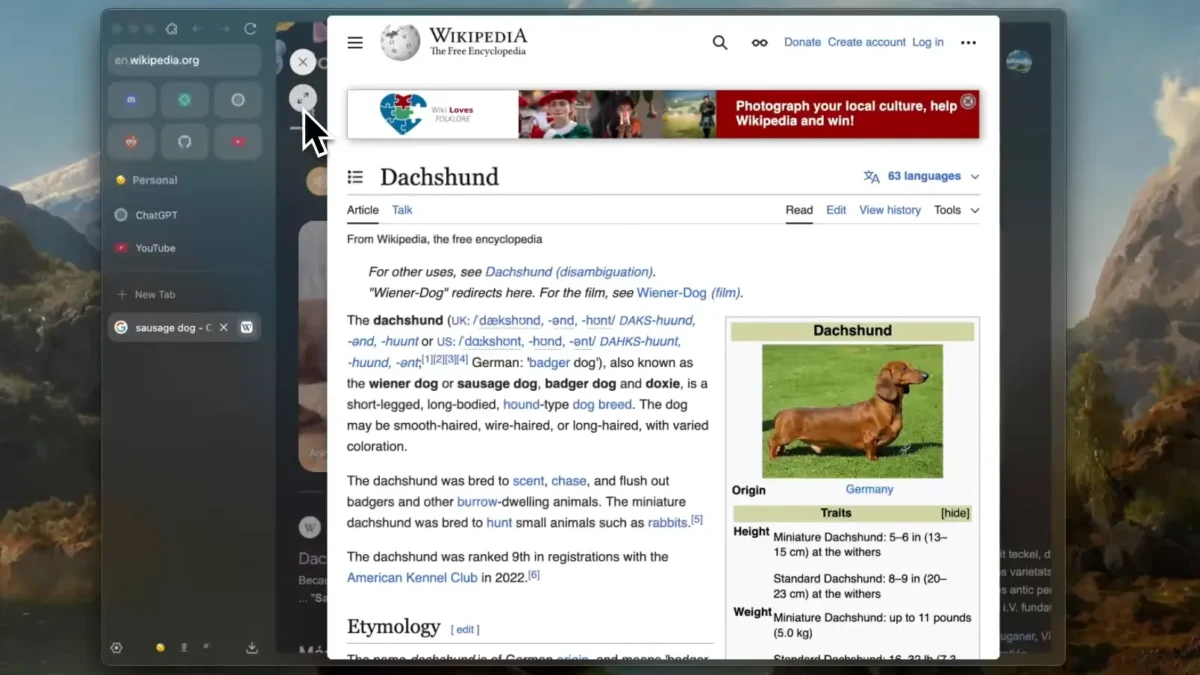Open the American Kennel Club link

pos(412,577)
